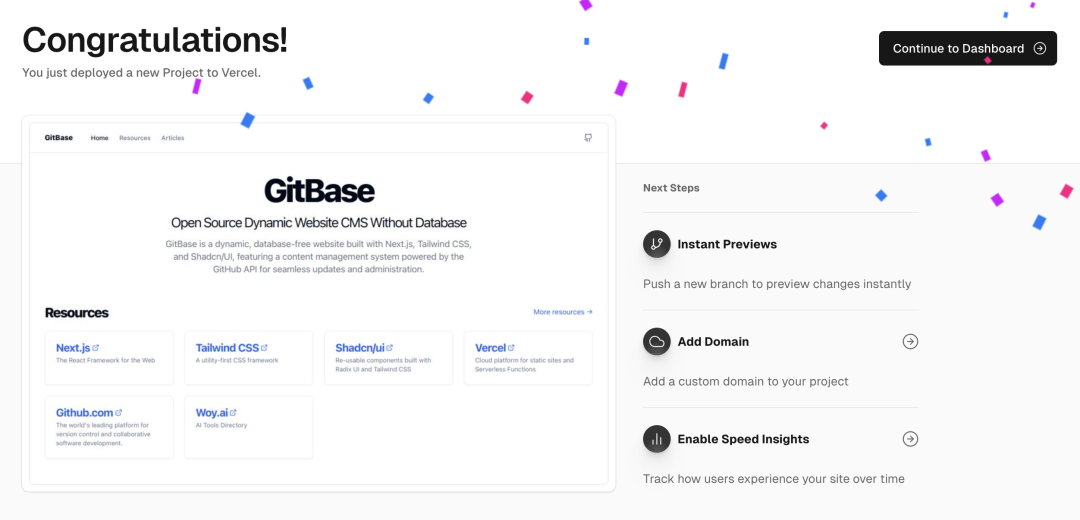Click the Enable Speed Insights heading
Image resolution: width=1080 pixels, height=520 pixels.
coord(743,439)
